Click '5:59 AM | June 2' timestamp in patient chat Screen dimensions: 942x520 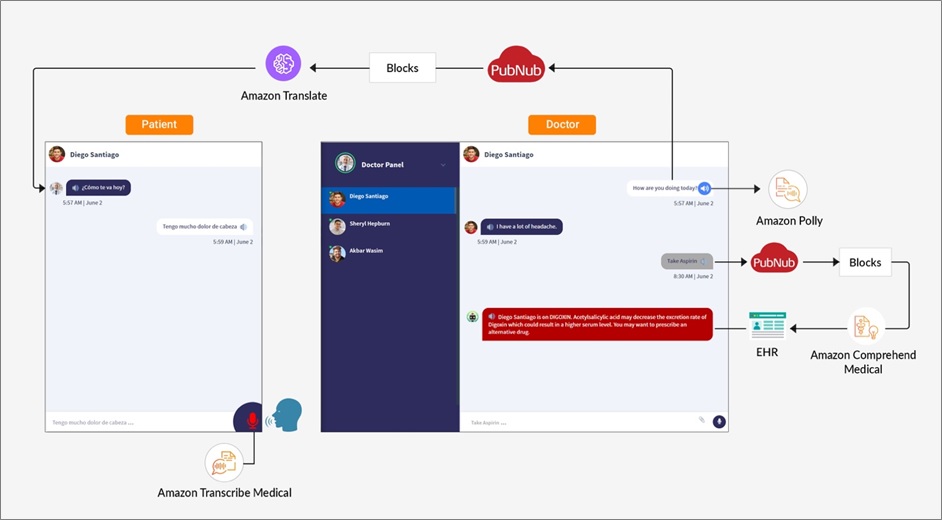point(233,242)
